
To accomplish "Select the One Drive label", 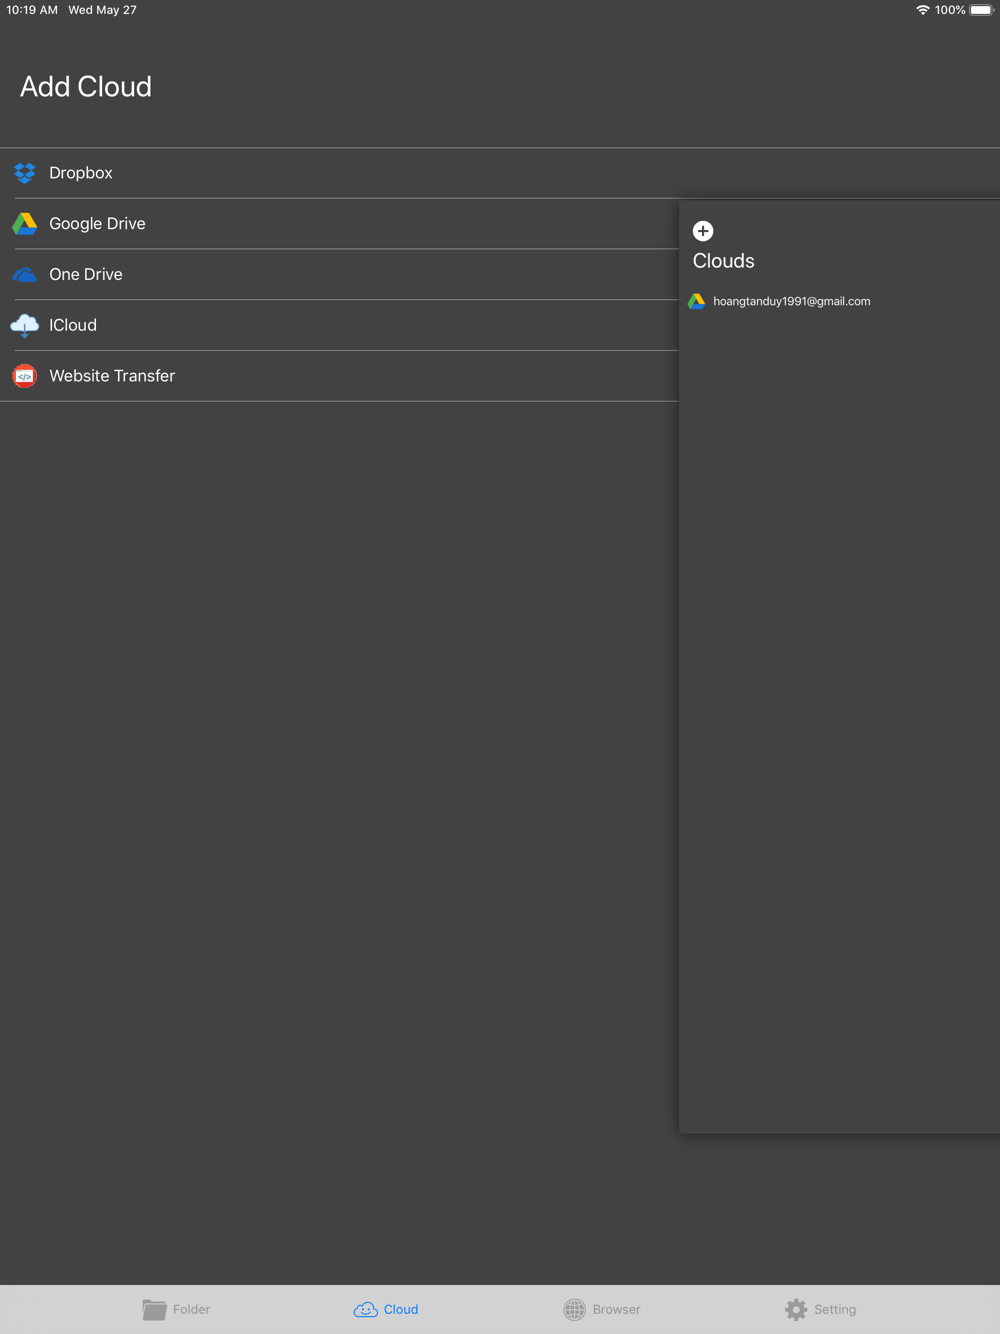I will pos(86,274).
